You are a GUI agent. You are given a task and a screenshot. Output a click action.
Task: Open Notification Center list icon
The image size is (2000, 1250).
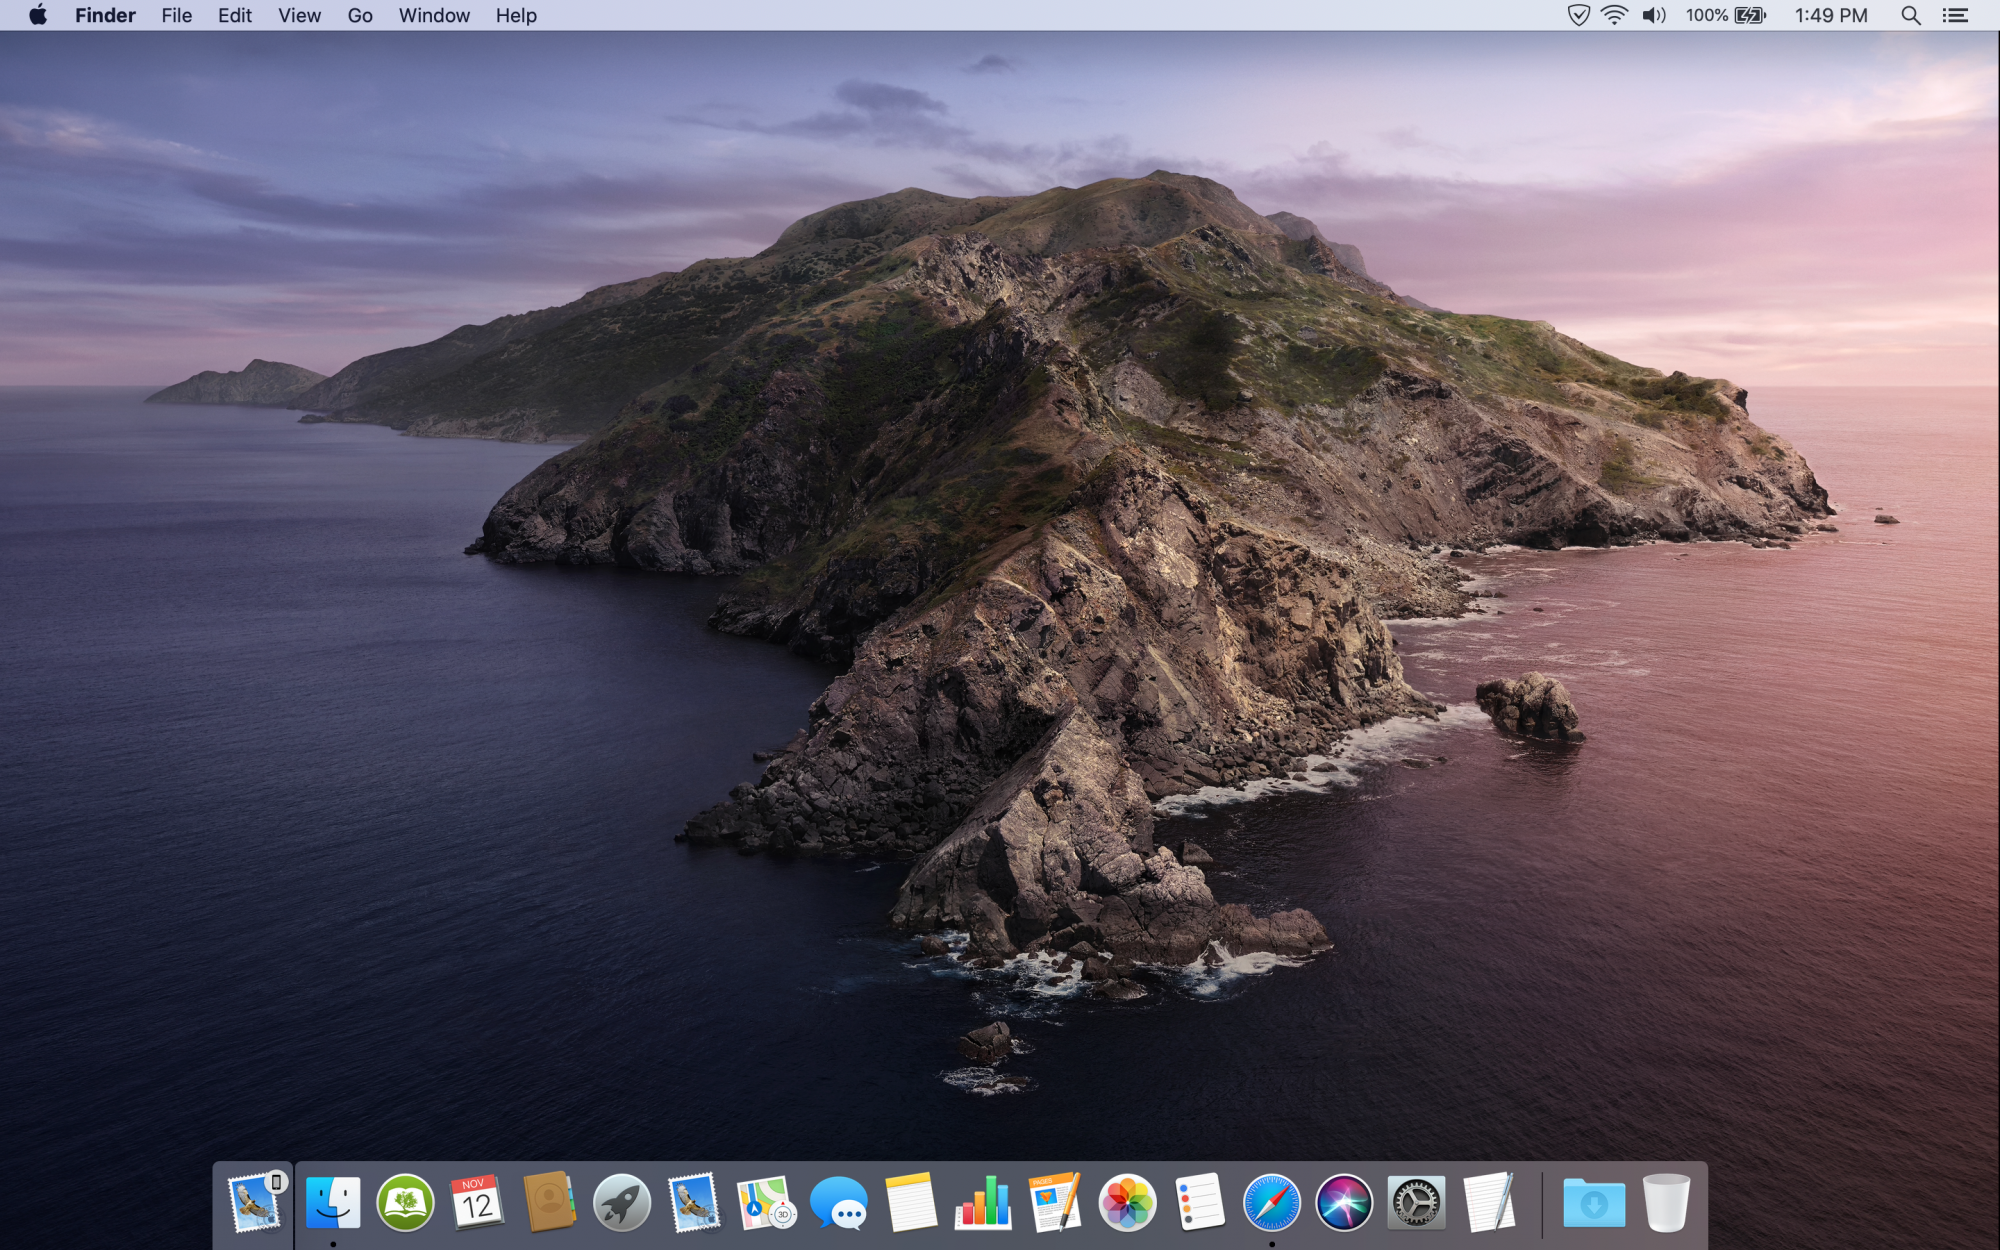pyautogui.click(x=1955, y=15)
